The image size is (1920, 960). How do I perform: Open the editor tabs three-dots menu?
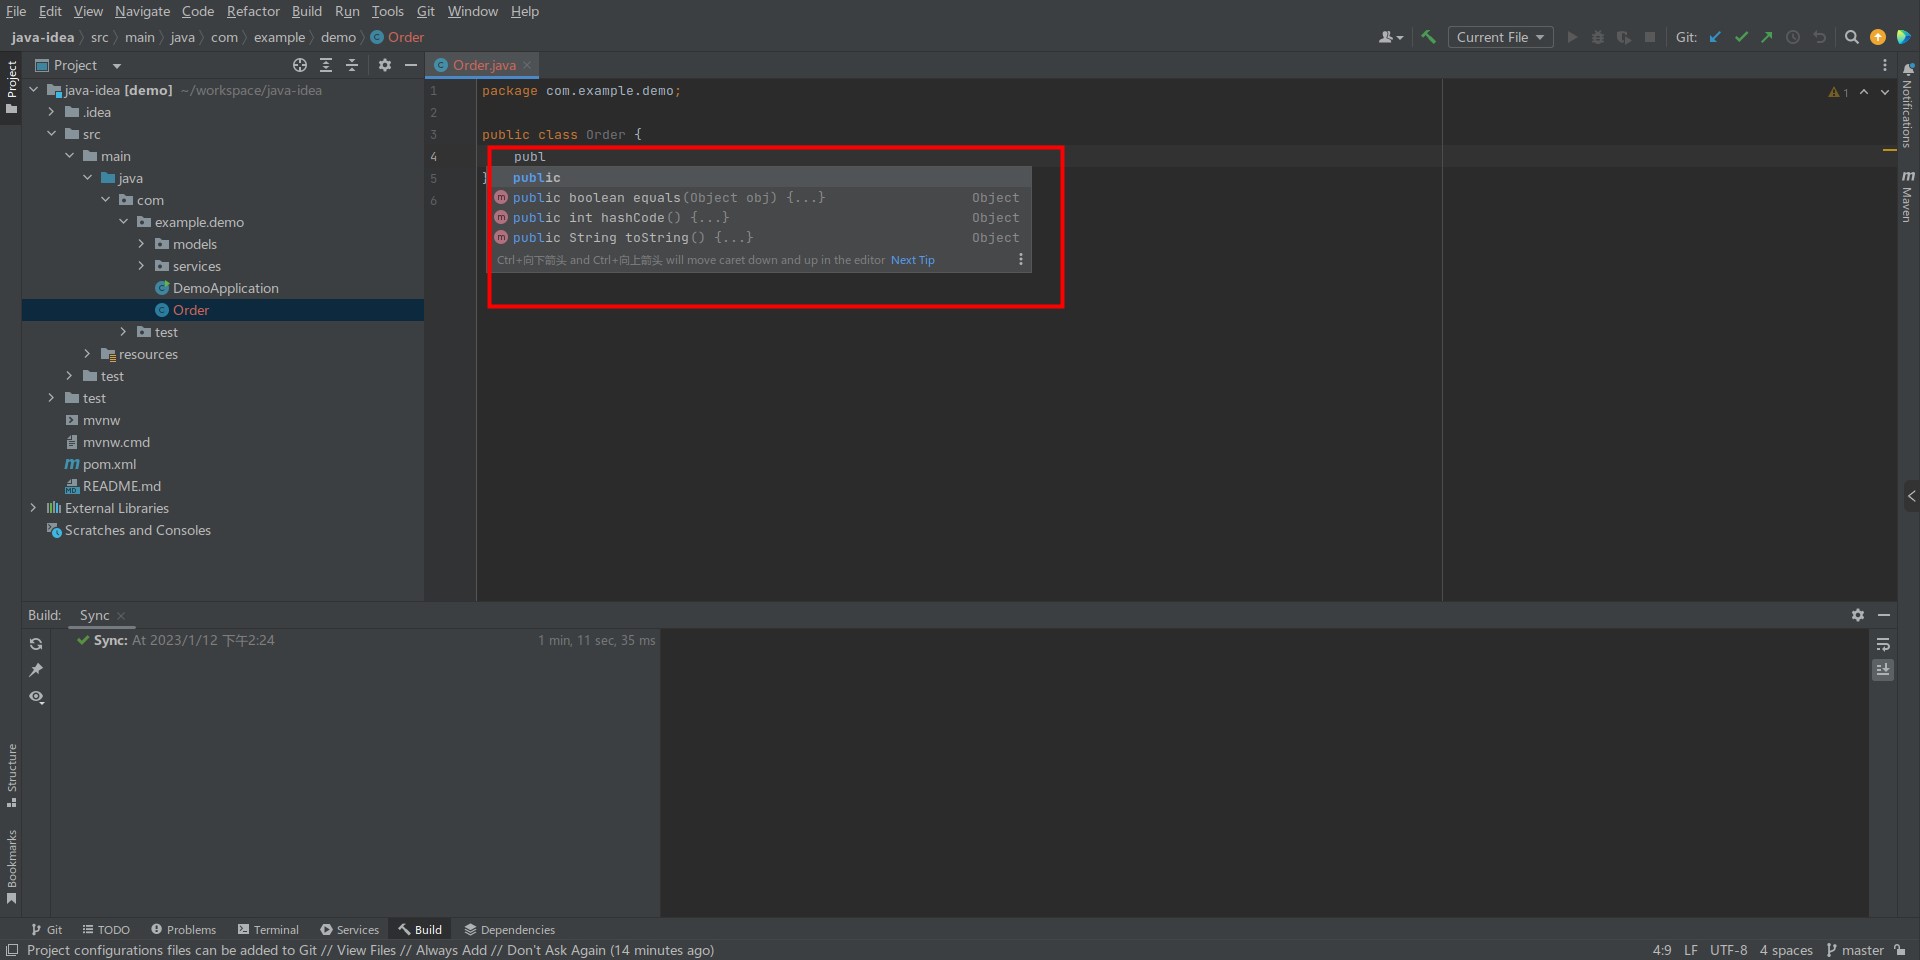(x=1885, y=65)
